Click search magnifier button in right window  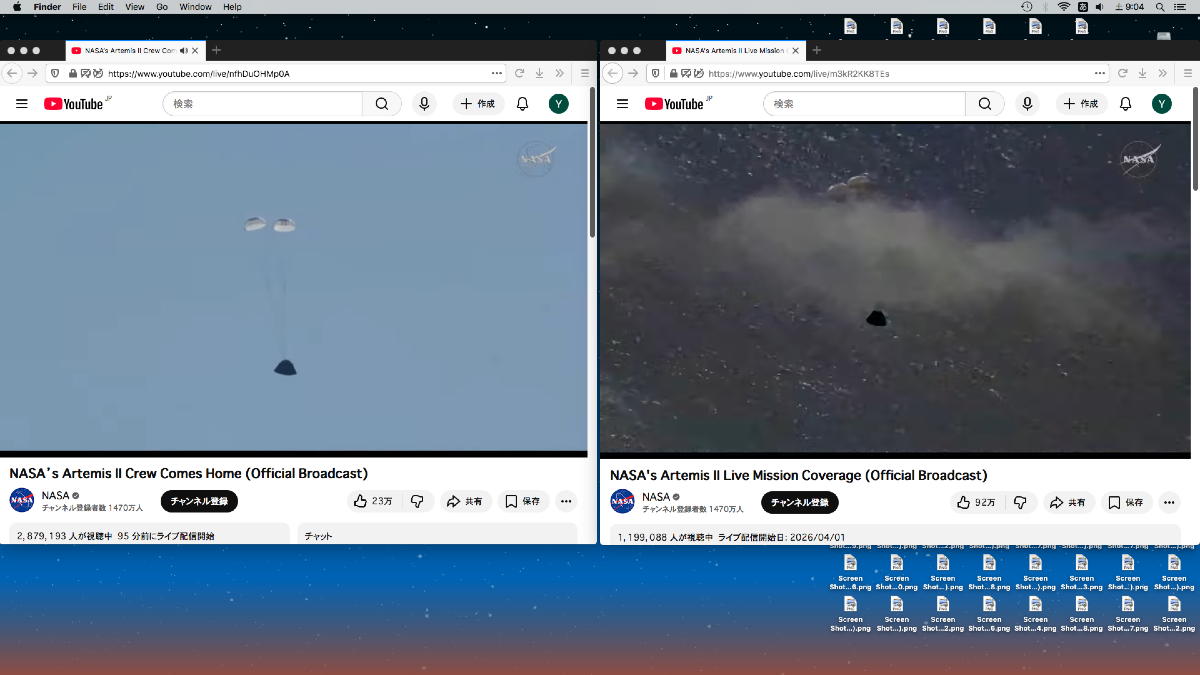pos(985,104)
